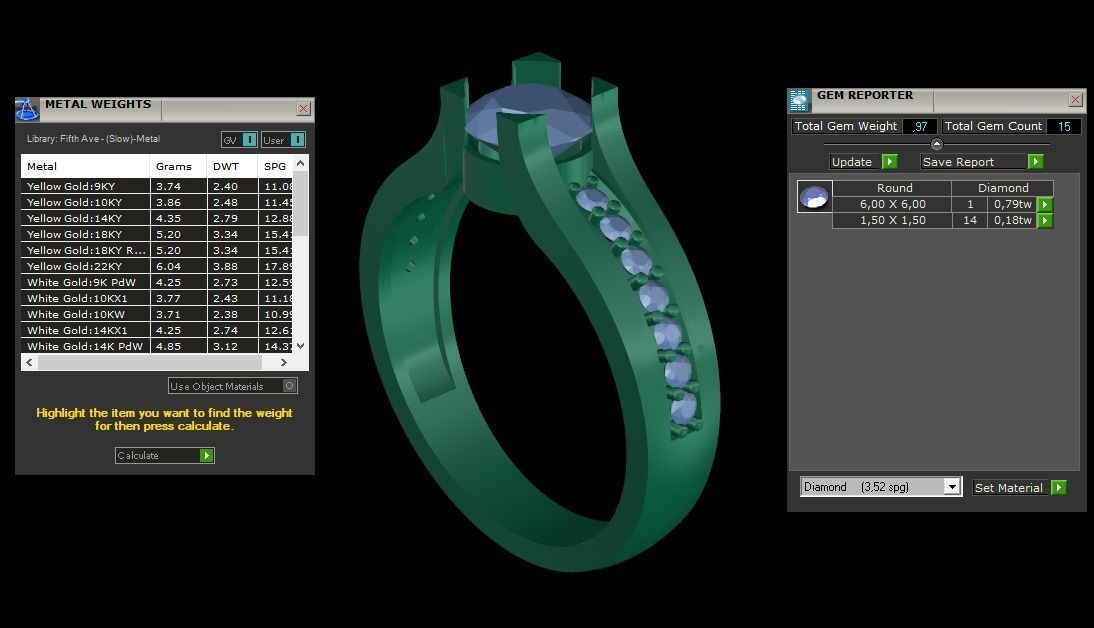Select the Yellow Gold:18KY R... row
This screenshot has height=628, width=1094.
pos(157,251)
